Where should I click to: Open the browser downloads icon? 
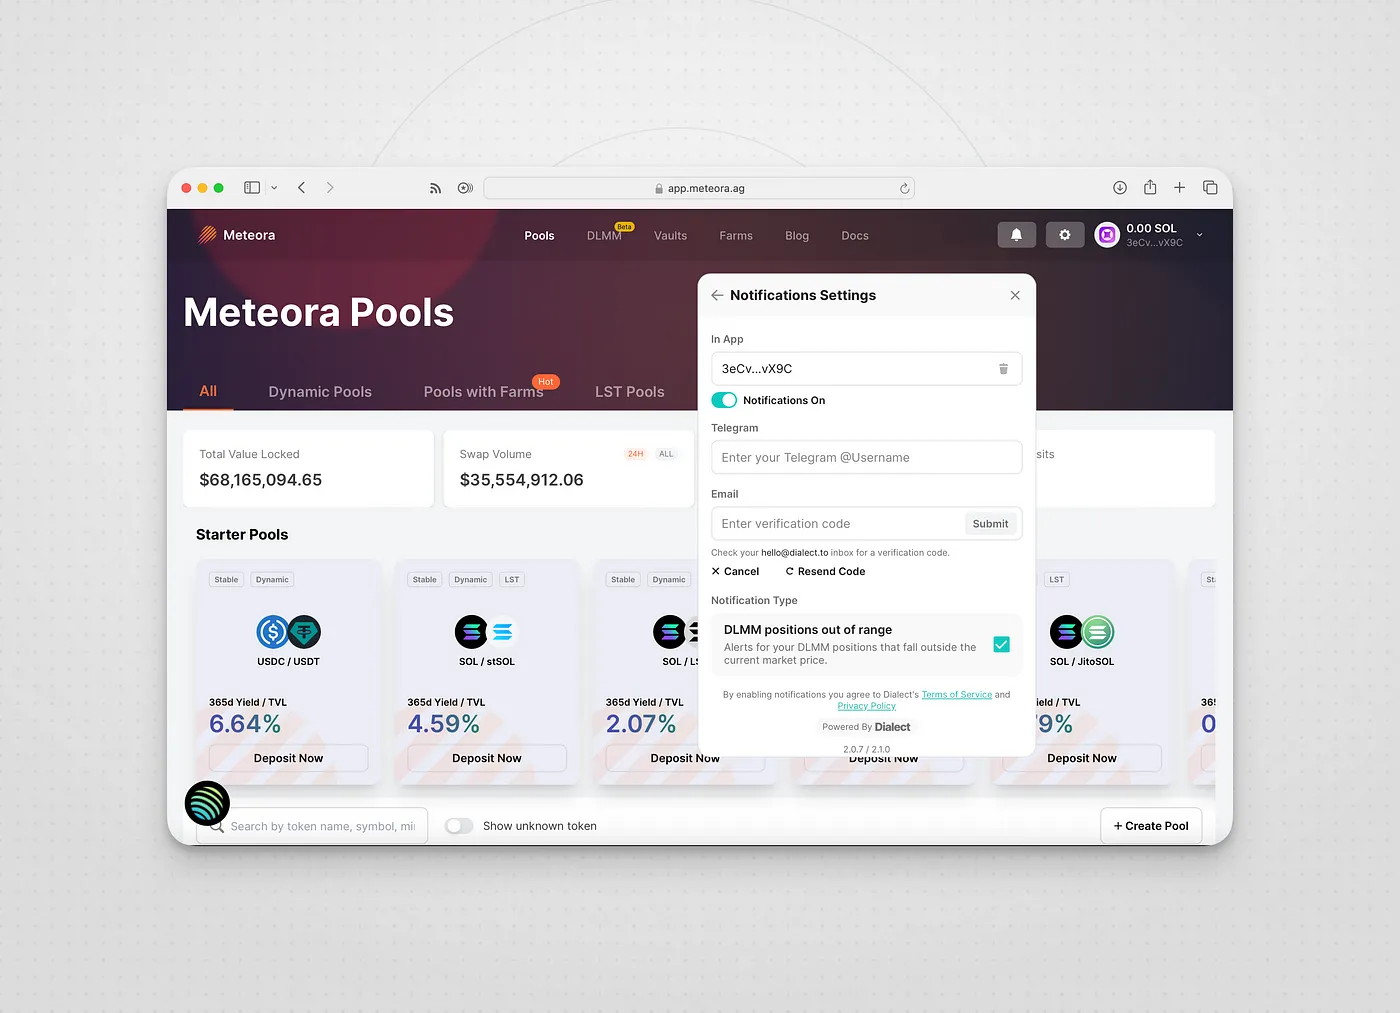point(1120,188)
